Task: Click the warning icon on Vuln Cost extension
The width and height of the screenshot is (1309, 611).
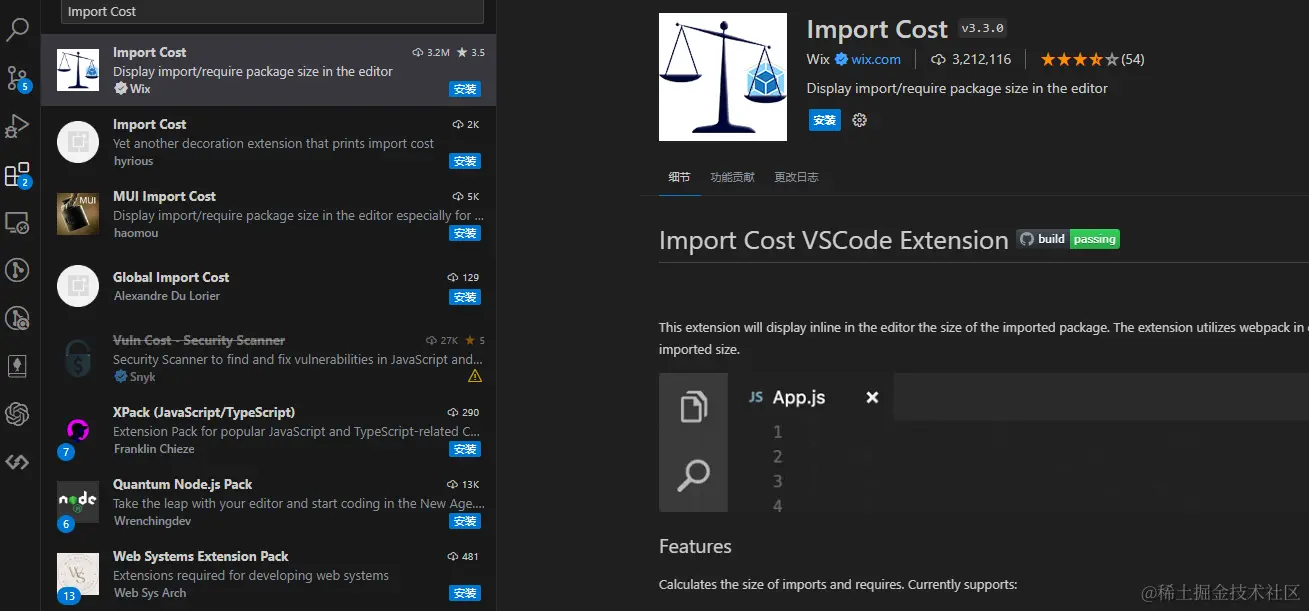Action: pos(475,377)
